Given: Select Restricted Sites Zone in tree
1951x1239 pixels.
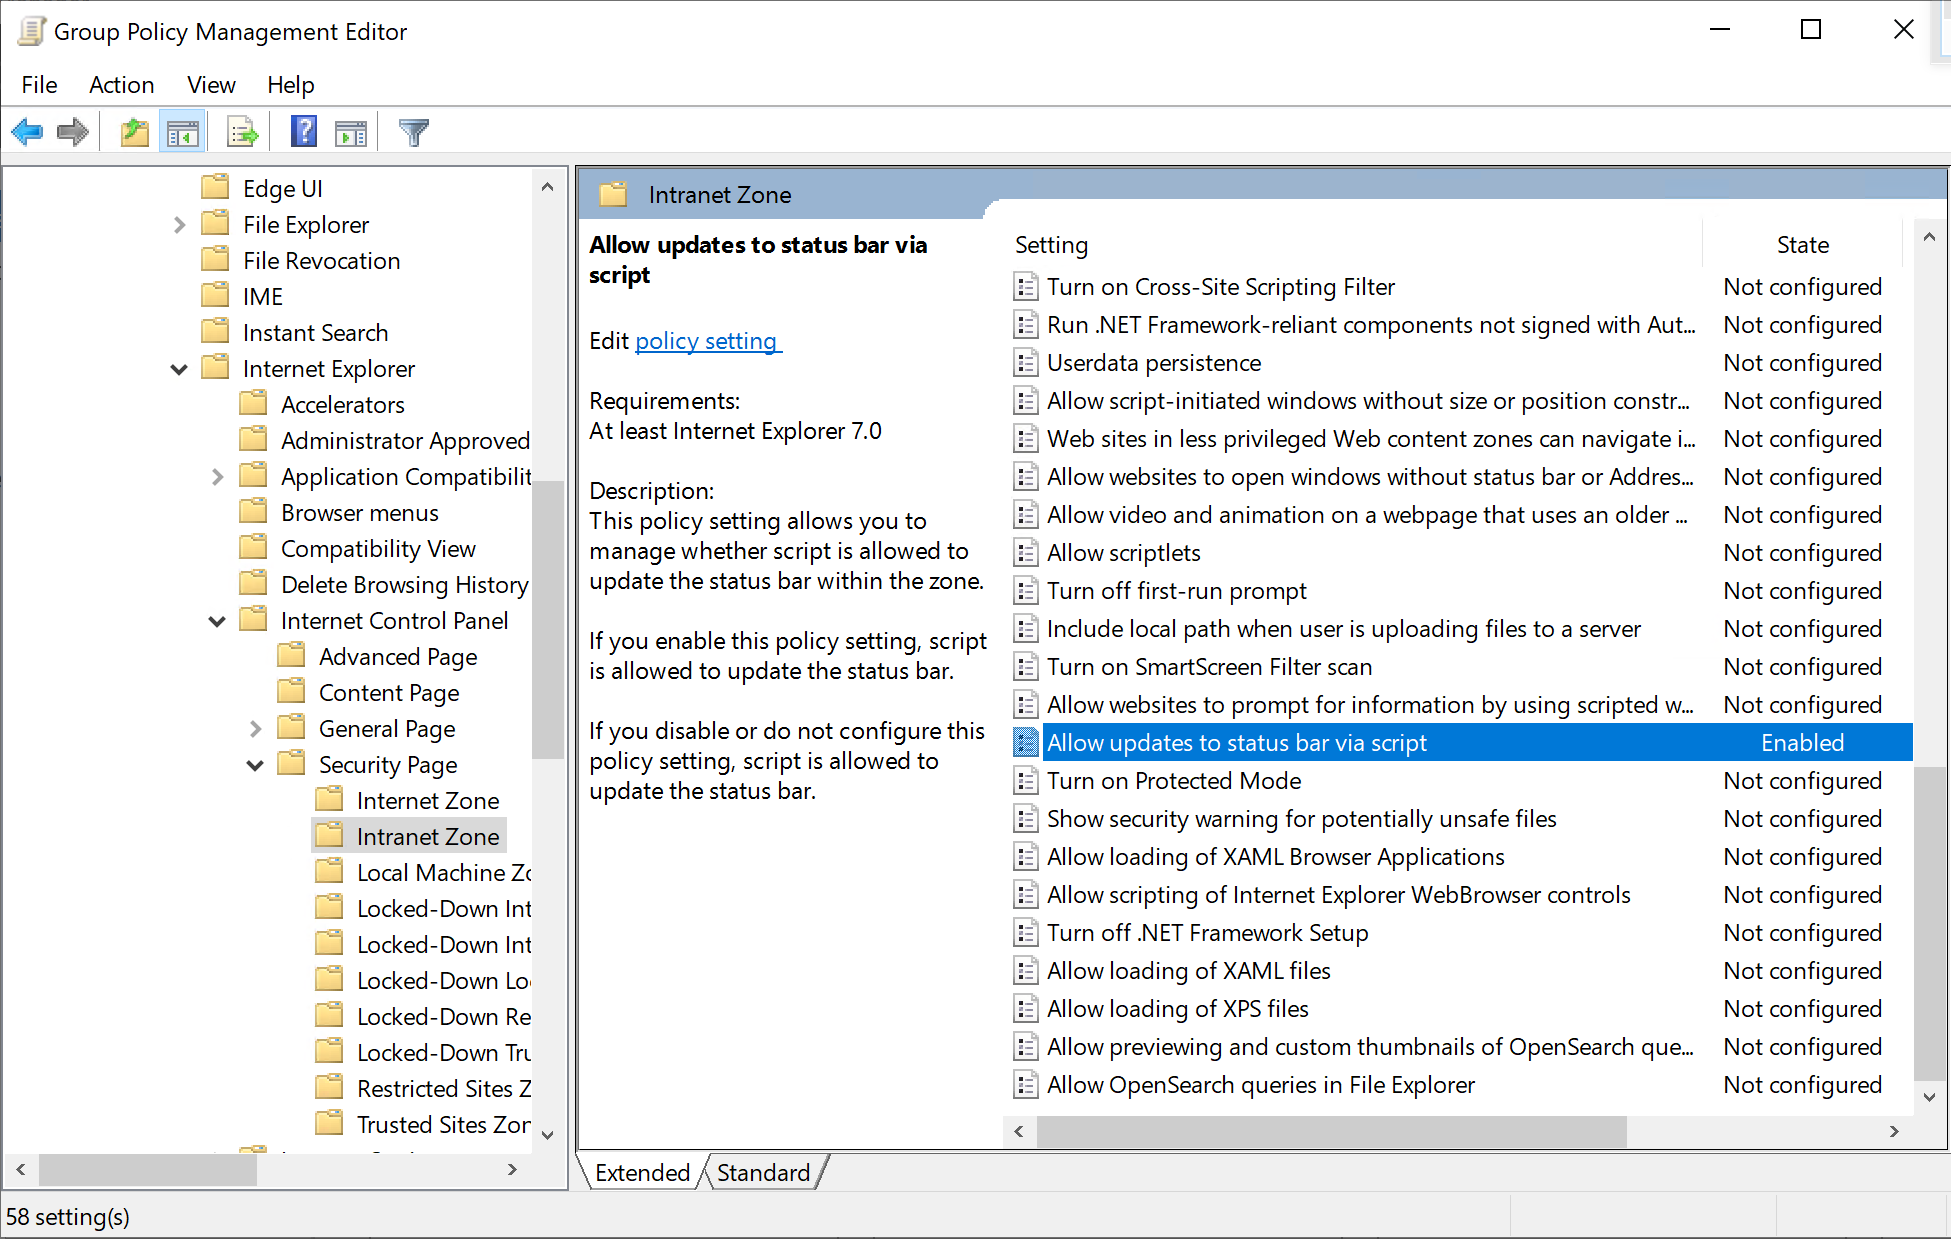Looking at the screenshot, I should pos(443,1088).
